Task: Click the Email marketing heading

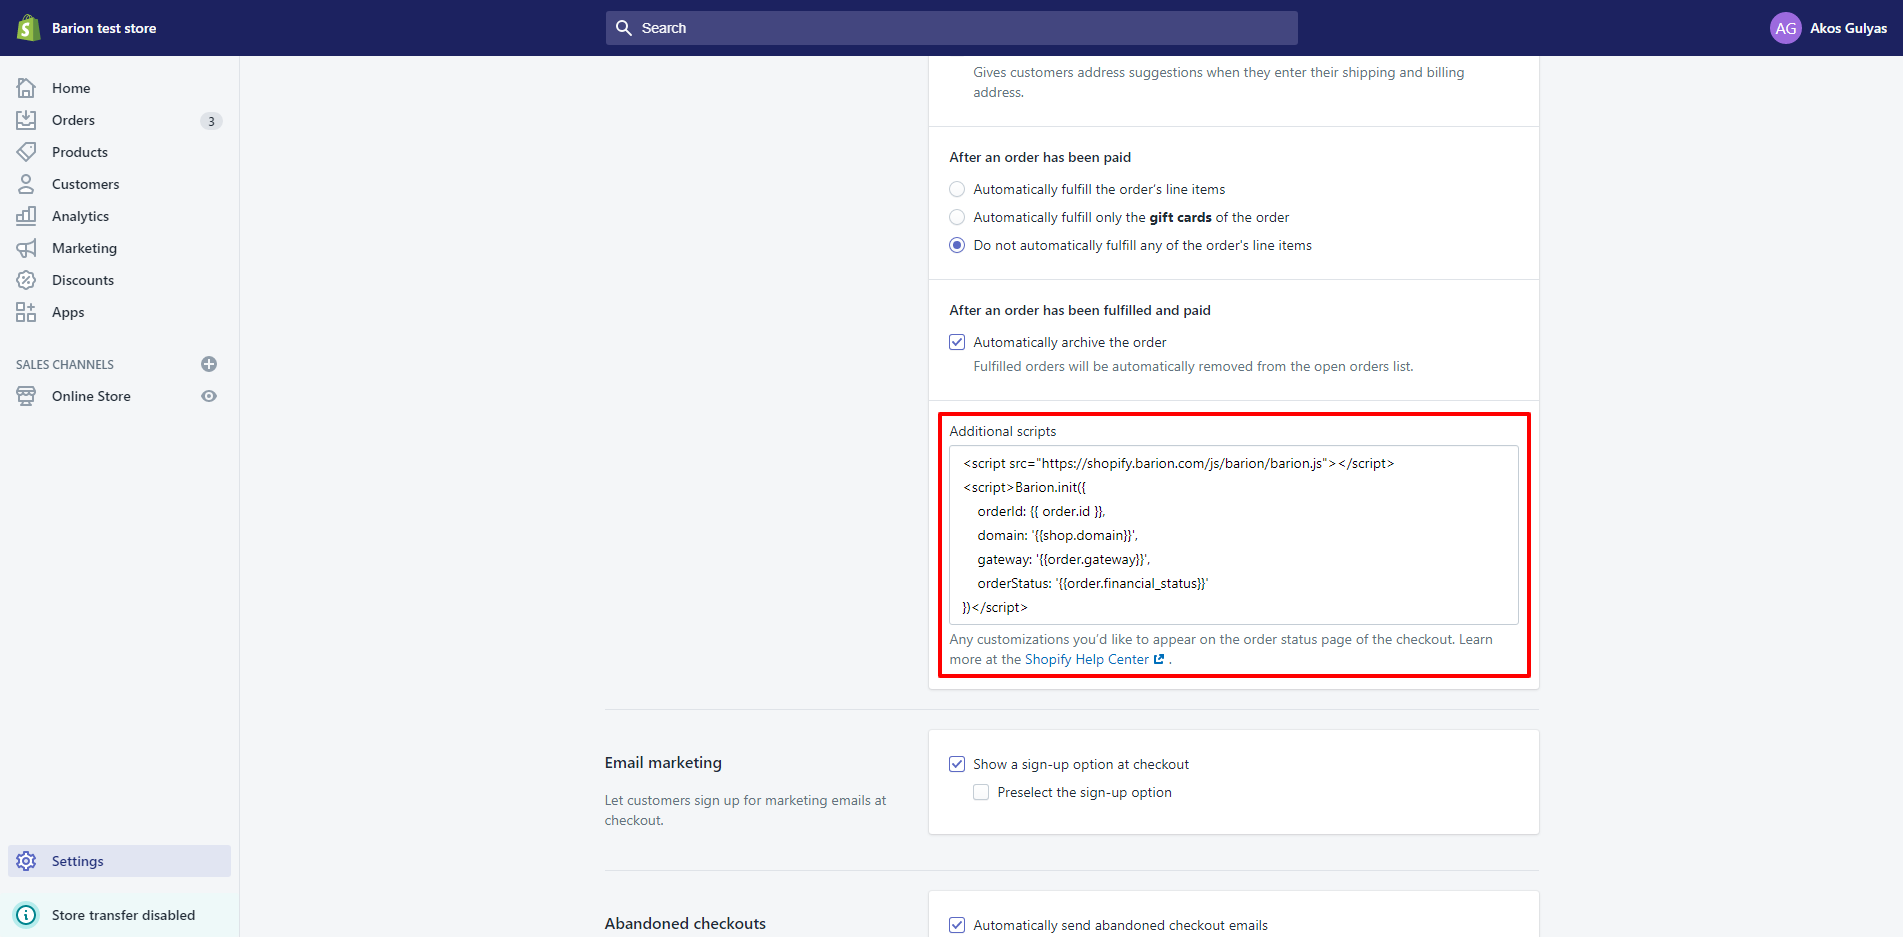Action: pyautogui.click(x=663, y=762)
